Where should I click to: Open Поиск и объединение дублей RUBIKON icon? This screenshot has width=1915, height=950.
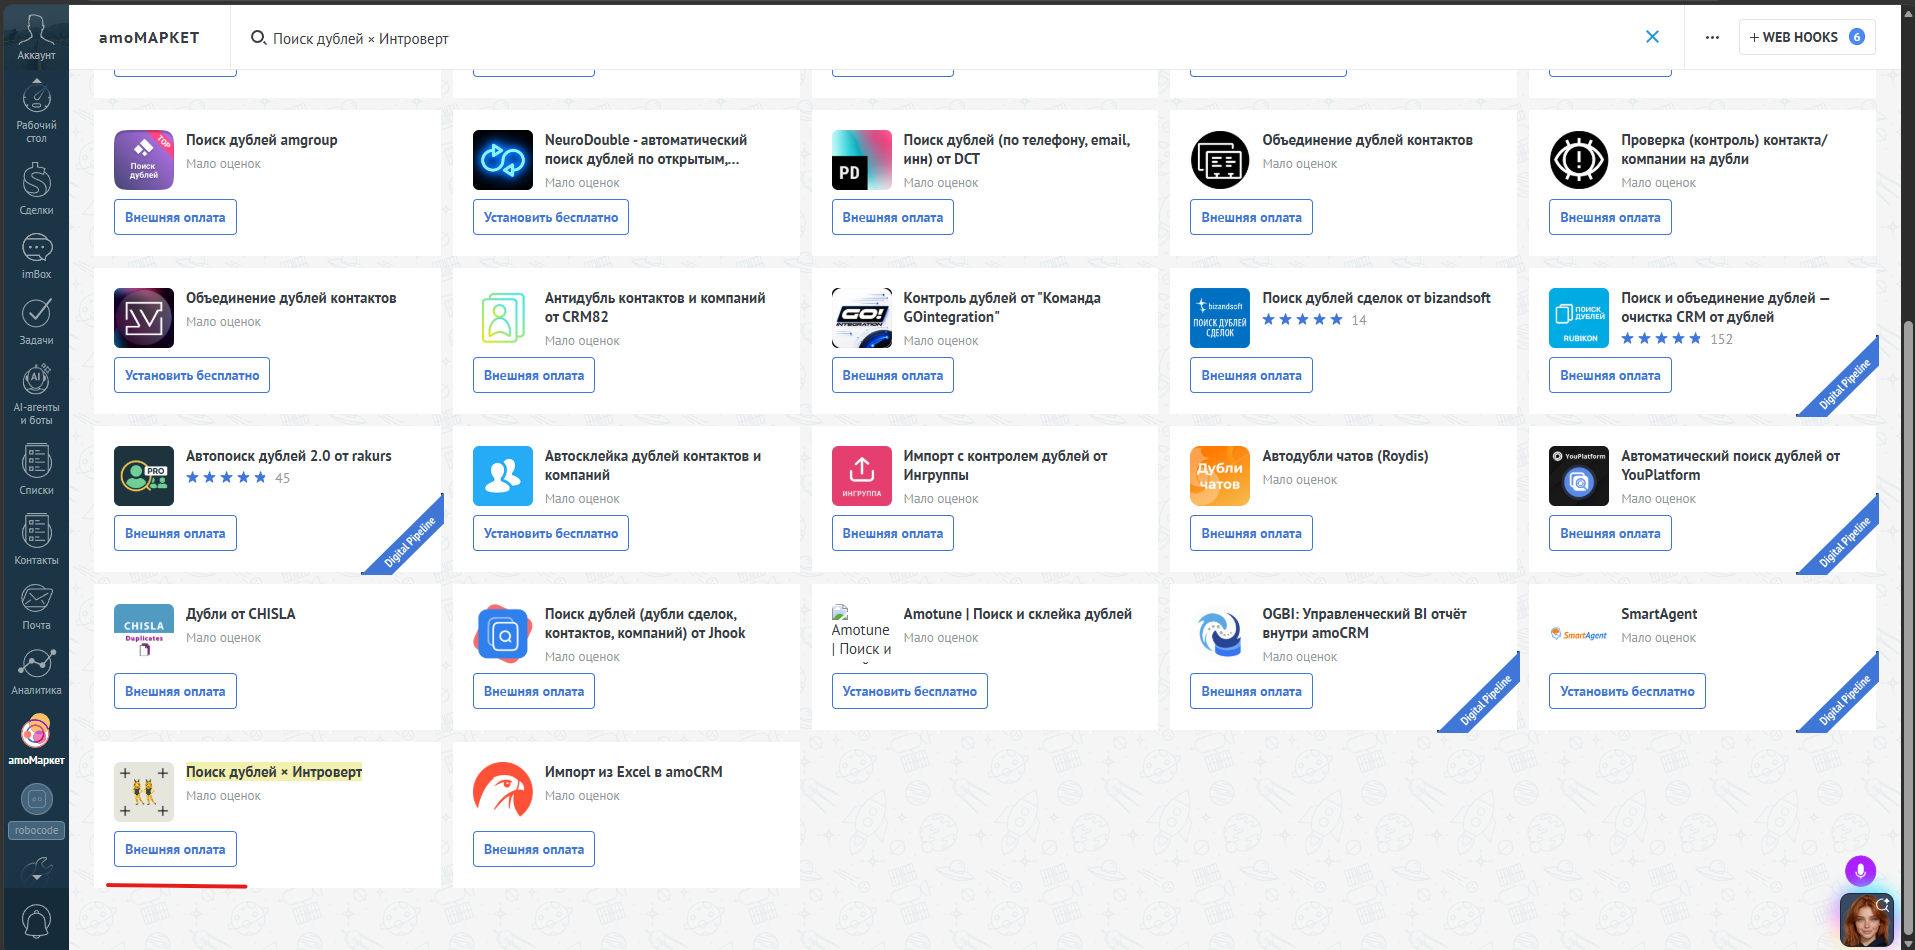click(1579, 318)
